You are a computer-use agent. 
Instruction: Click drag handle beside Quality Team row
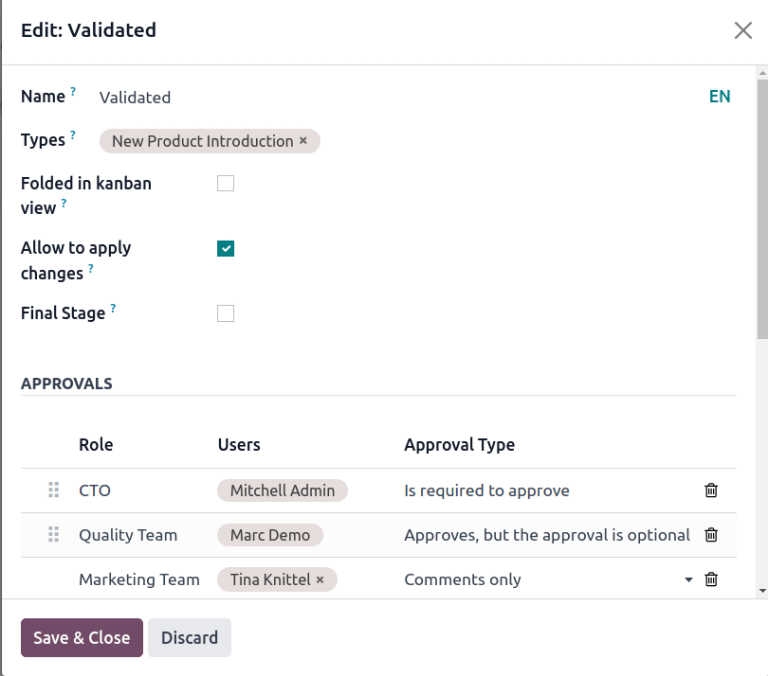54,535
